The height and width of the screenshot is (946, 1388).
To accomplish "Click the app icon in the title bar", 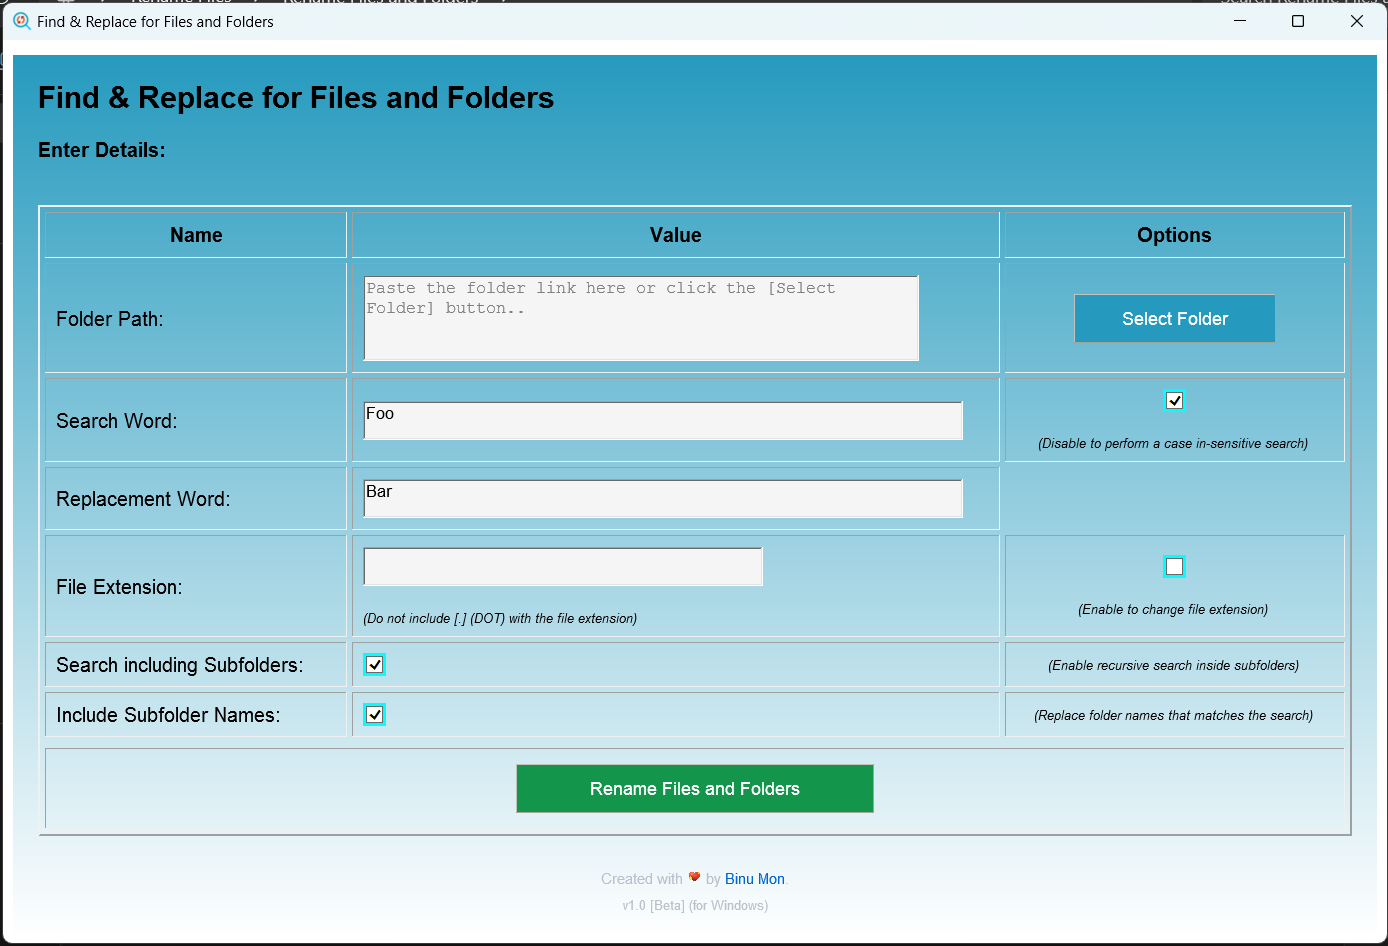I will 21,21.
